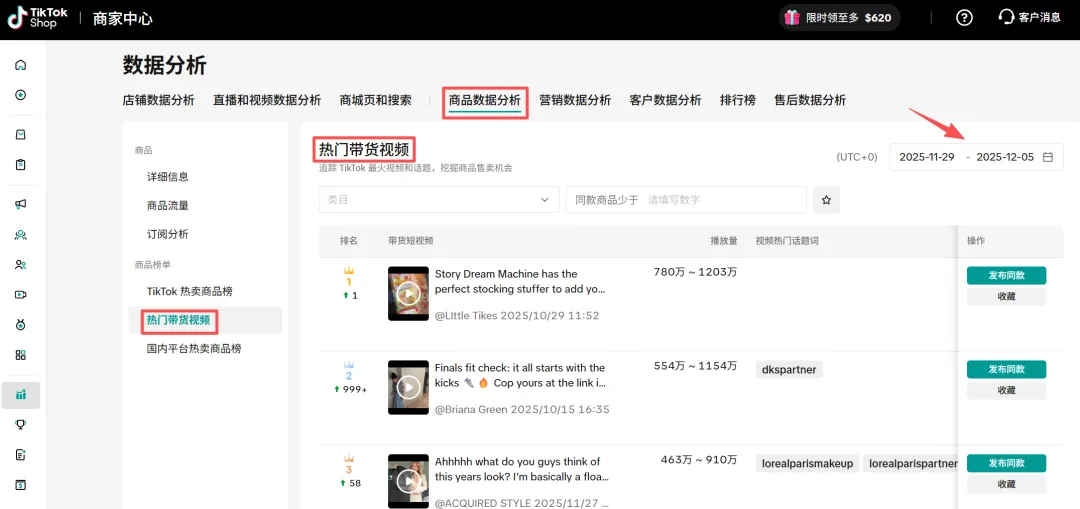The image size is (1080, 509).
Task: Open the home icon in left sidebar
Action: point(20,65)
